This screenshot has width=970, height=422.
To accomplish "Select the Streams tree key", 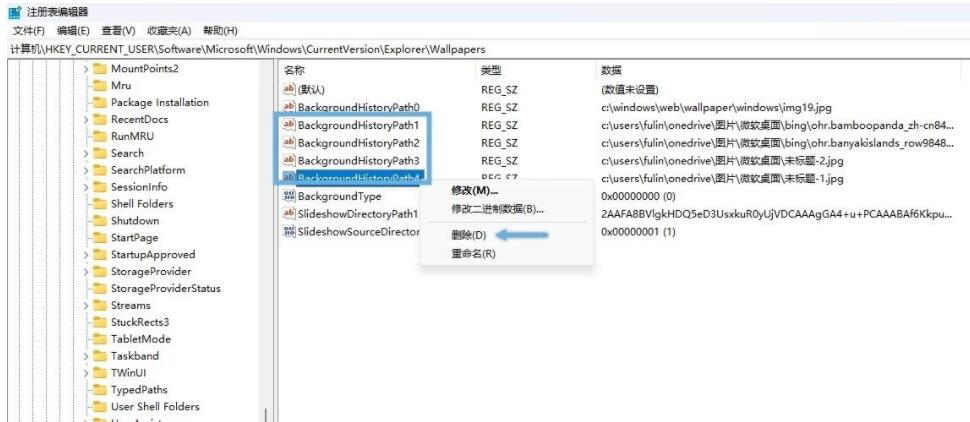I will [x=131, y=305].
